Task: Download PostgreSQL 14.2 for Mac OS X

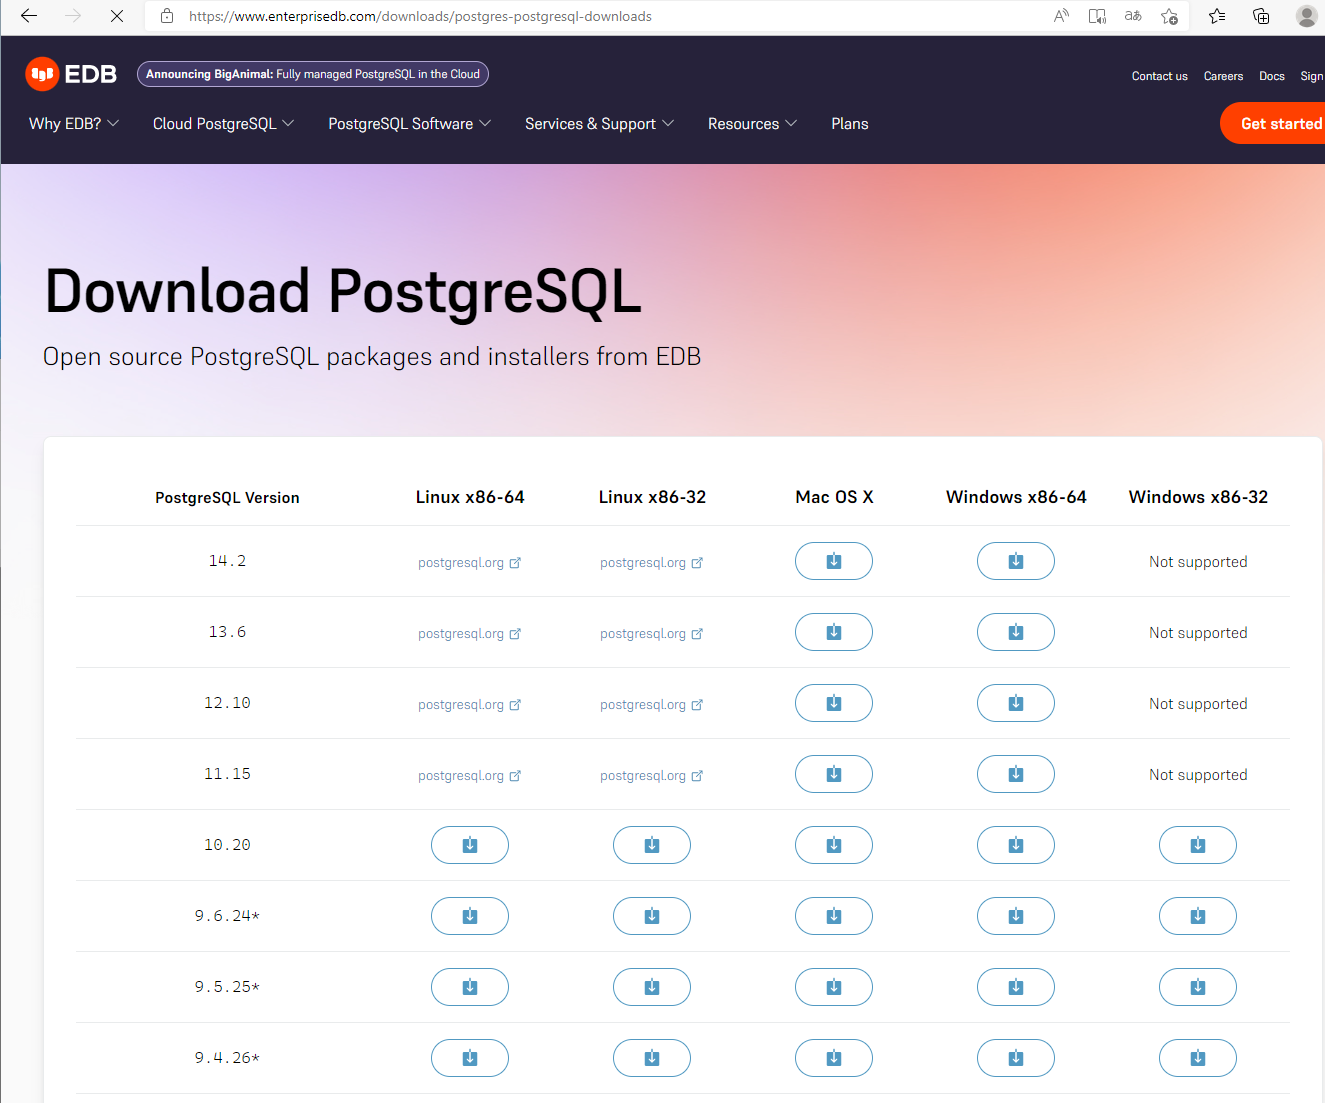Action: [834, 561]
